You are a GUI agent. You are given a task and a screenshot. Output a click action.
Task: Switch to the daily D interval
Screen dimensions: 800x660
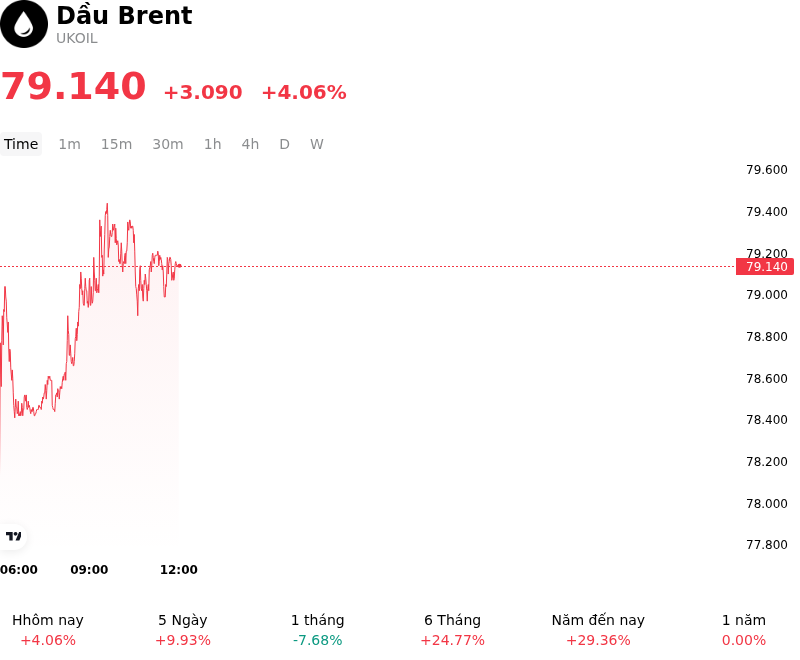284,144
